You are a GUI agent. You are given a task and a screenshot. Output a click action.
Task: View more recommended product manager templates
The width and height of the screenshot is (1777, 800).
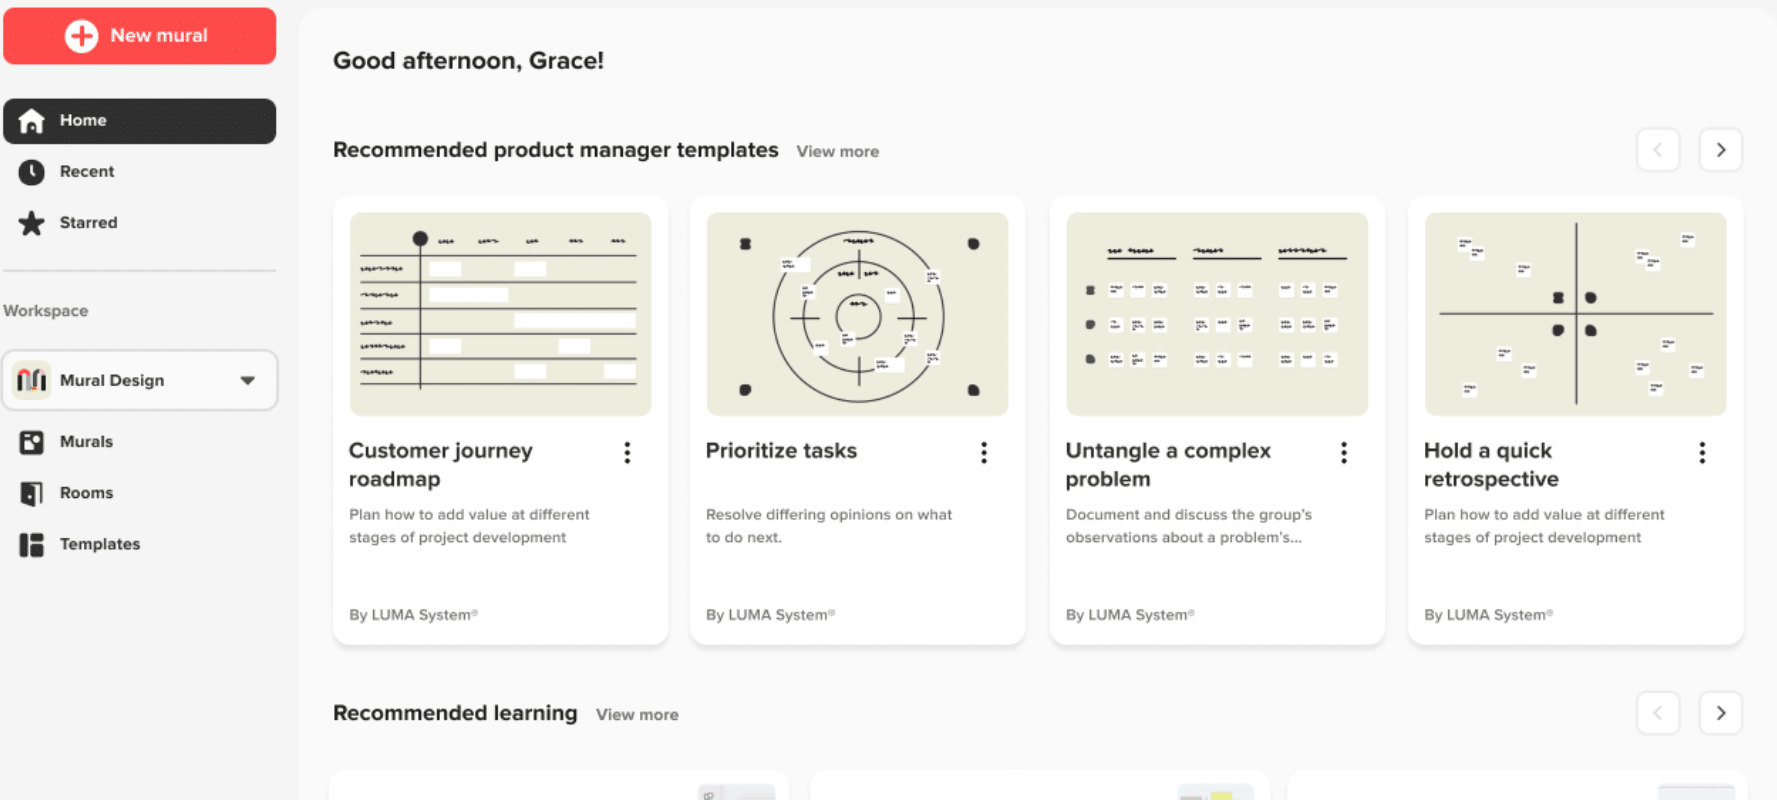[837, 152]
